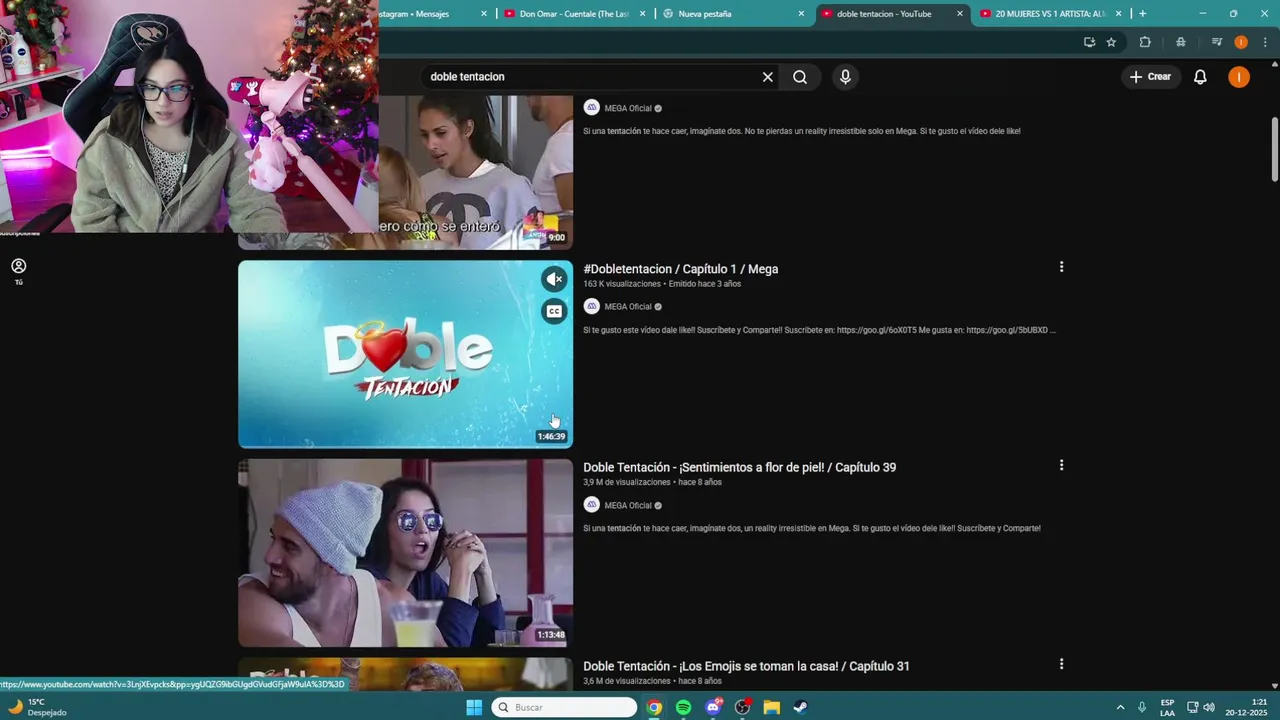Screen dimensions: 1280x720
Task: Open Steam from the taskbar
Action: click(801, 707)
